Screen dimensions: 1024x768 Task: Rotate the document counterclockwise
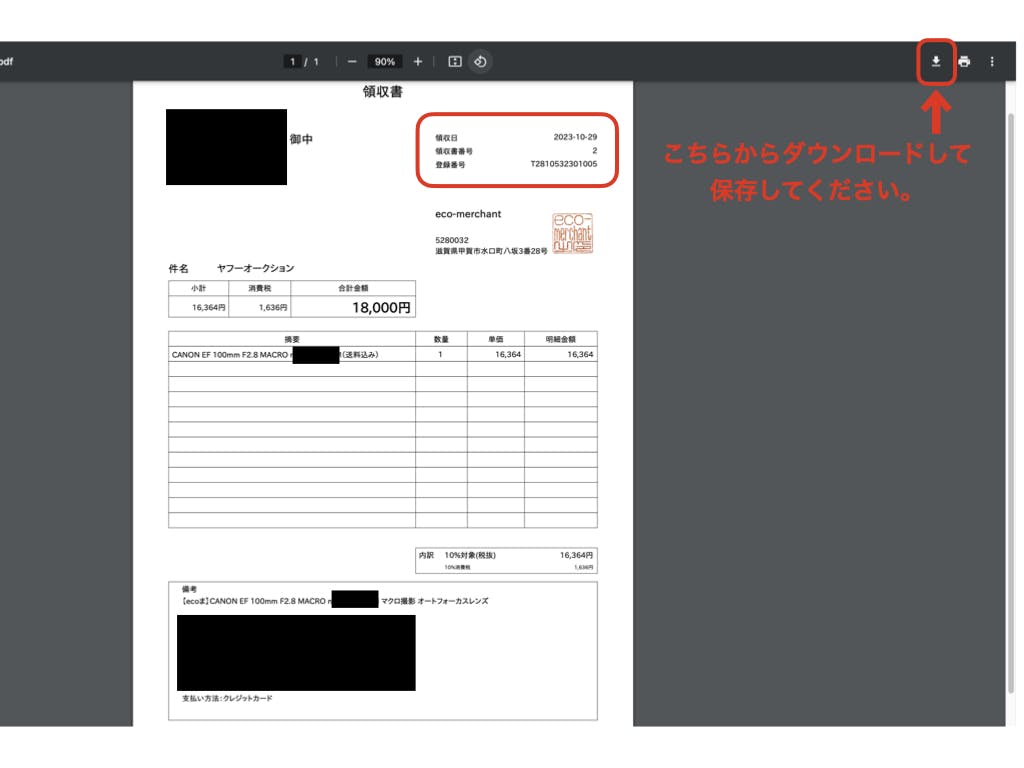(x=480, y=61)
